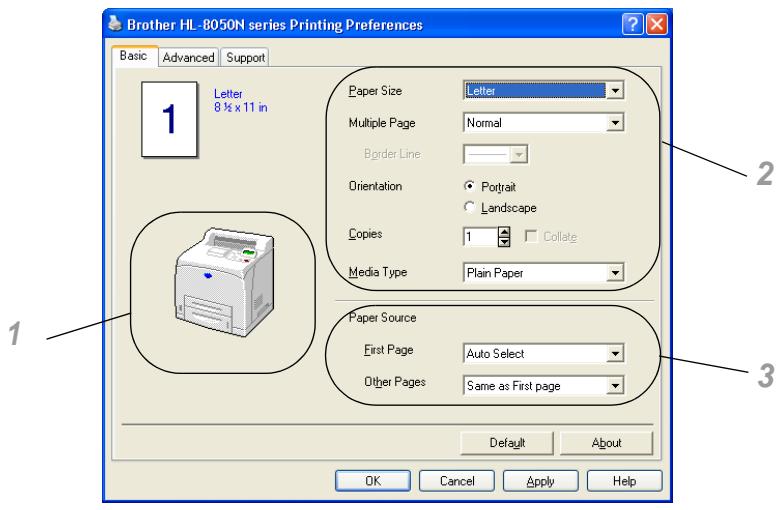Increase copies with the up arrow
Image resolution: width=782 pixels, height=510 pixels.
[x=504, y=232]
